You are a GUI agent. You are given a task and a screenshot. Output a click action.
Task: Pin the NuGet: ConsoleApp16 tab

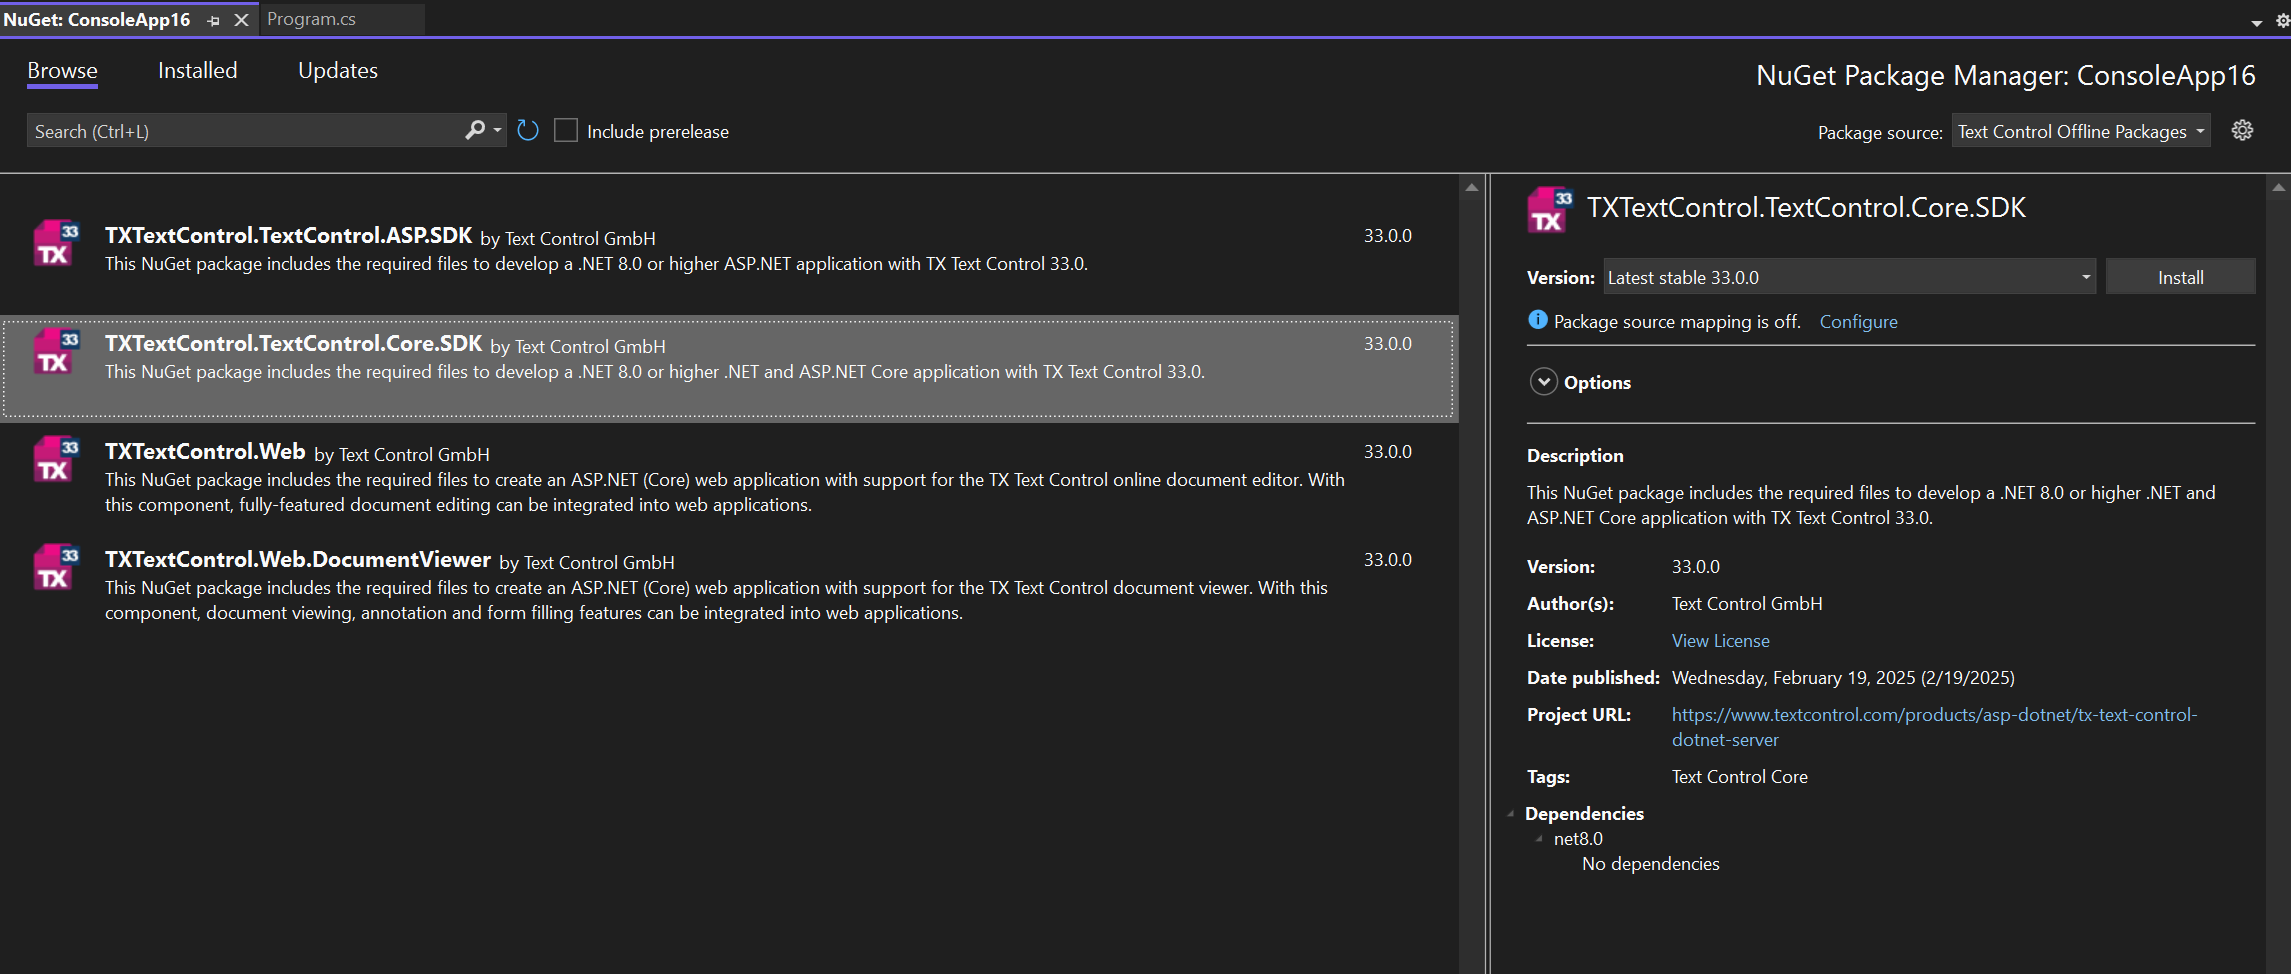pyautogui.click(x=213, y=20)
